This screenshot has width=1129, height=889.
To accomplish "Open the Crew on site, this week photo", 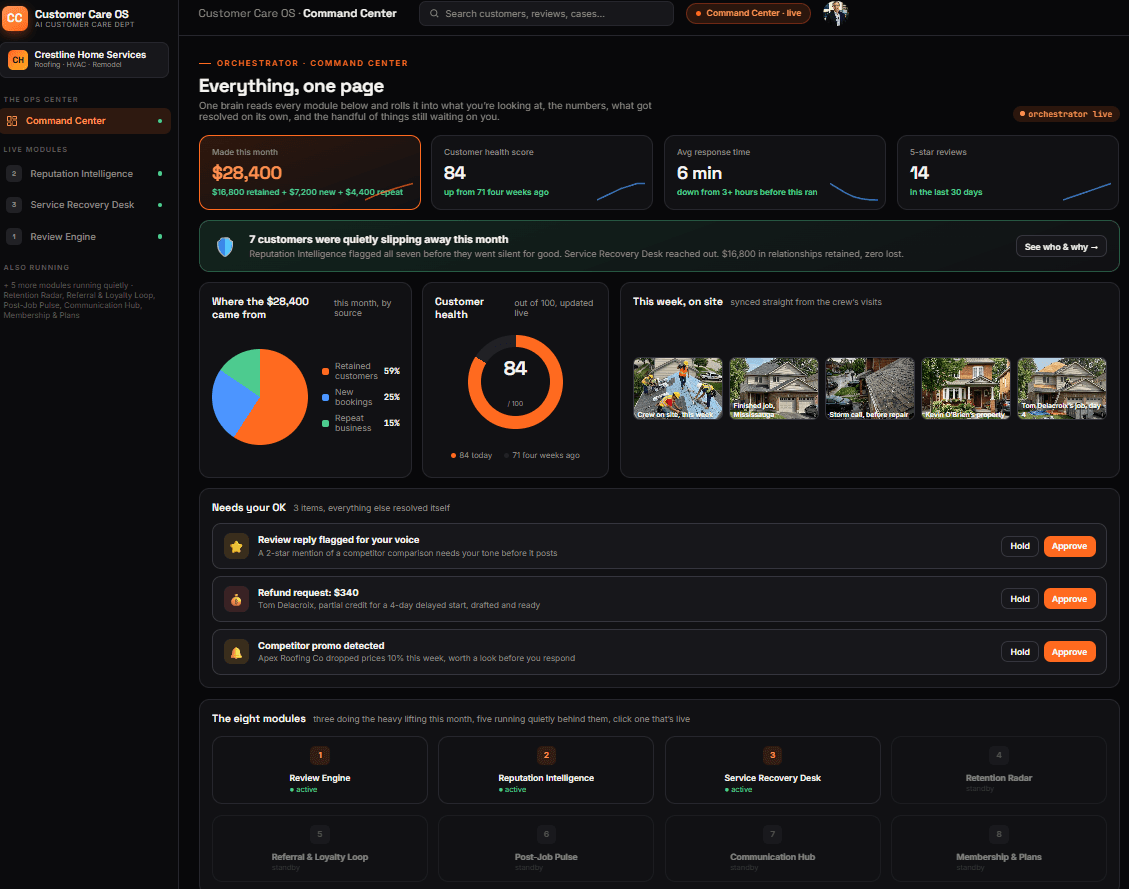I will [x=678, y=389].
